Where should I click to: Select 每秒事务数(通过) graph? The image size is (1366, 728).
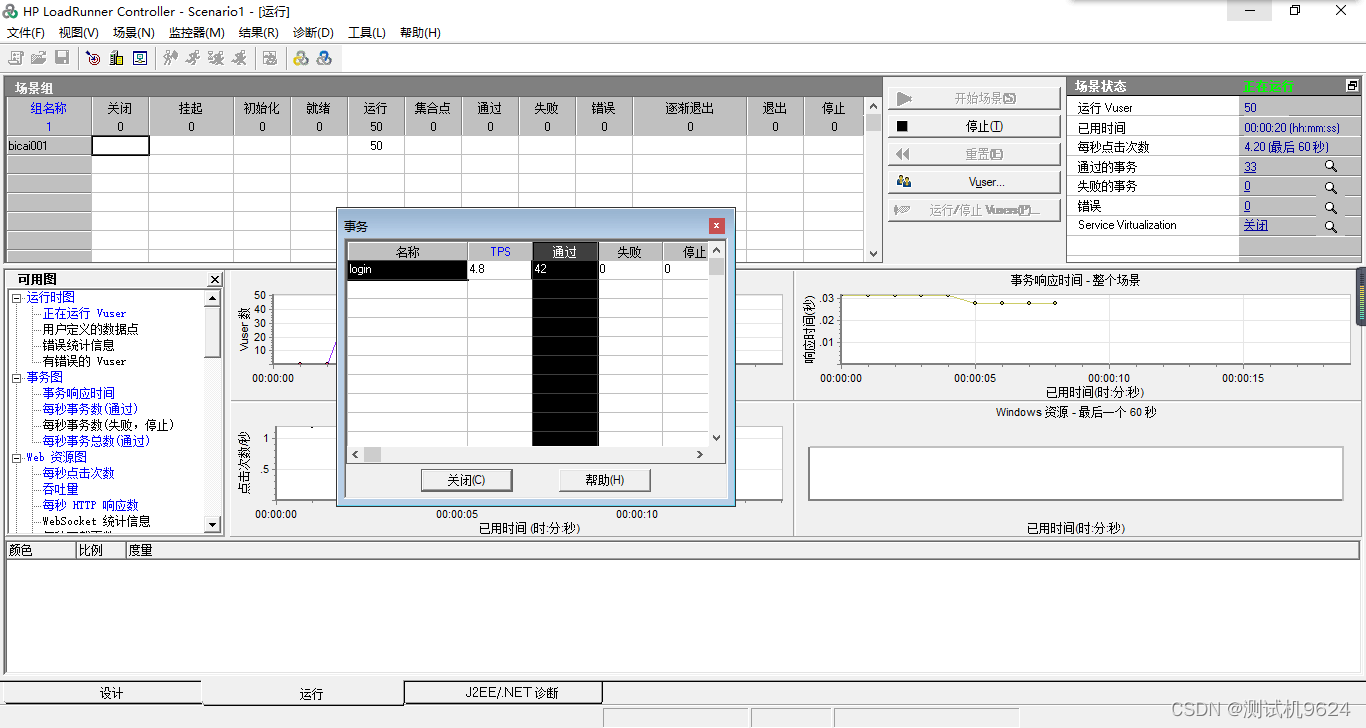tap(90, 409)
